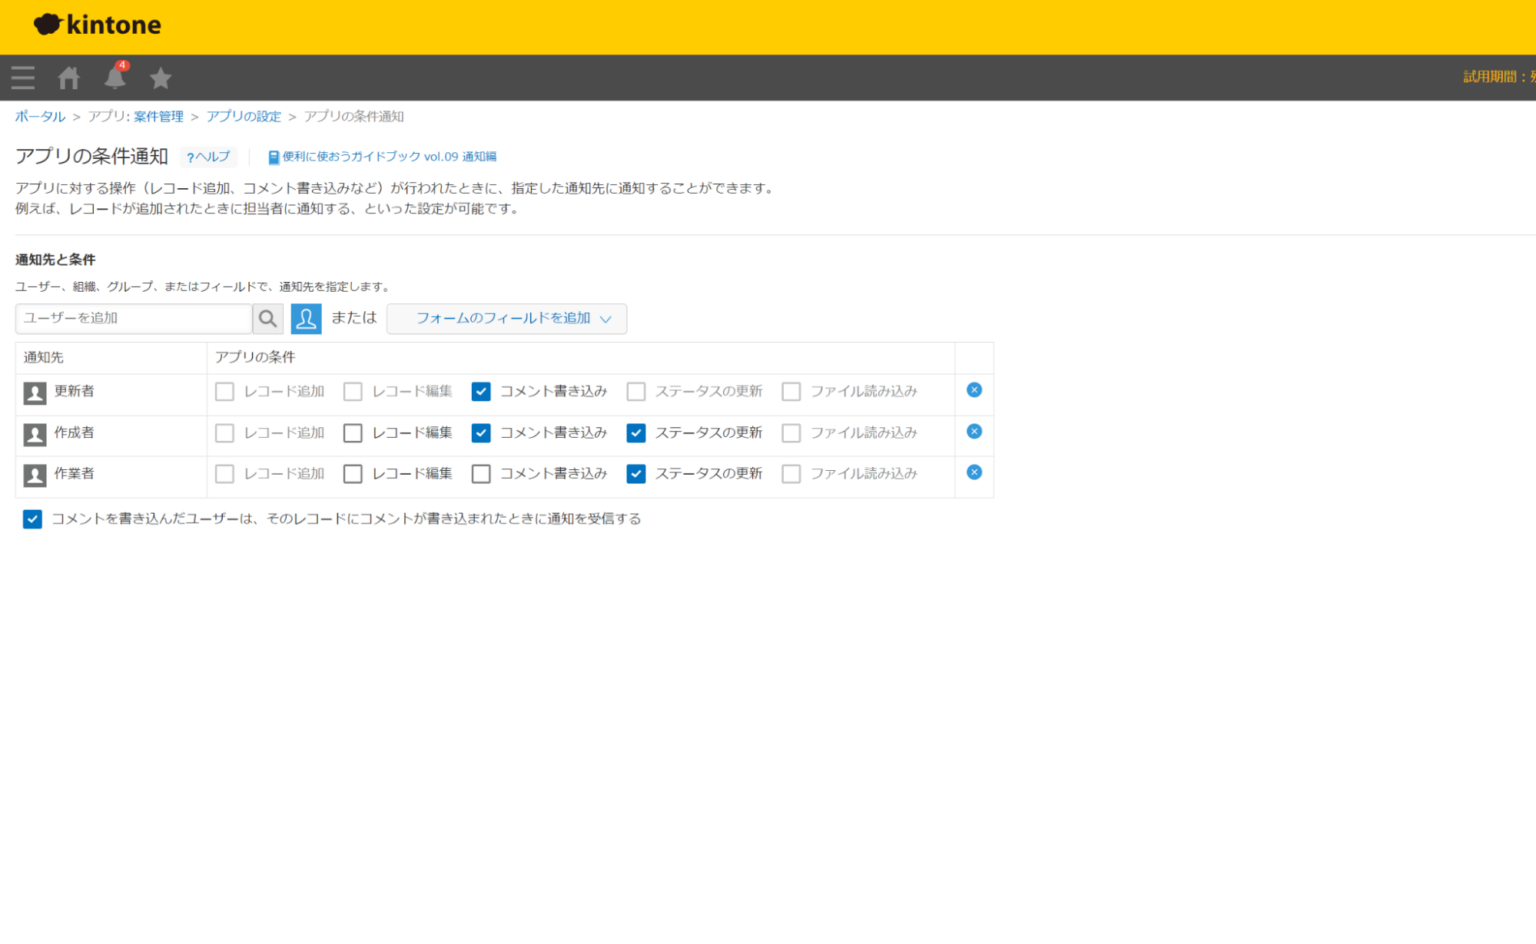Image resolution: width=1536 pixels, height=944 pixels.
Task: Remove the 更新者 notification row
Action: pos(973,390)
